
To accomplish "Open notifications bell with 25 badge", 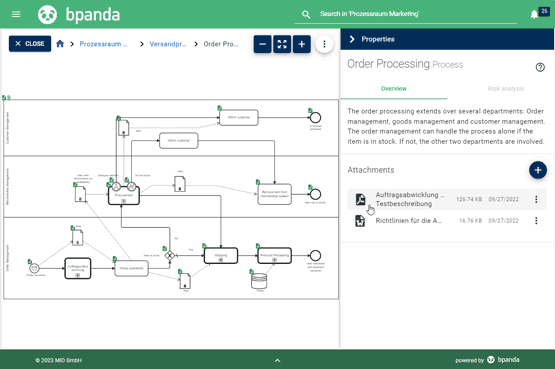I will coord(534,15).
